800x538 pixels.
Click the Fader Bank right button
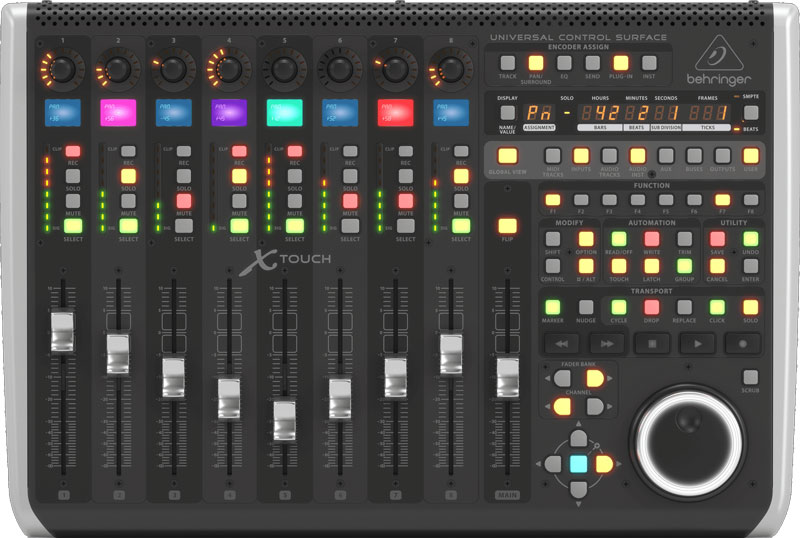(x=595, y=378)
